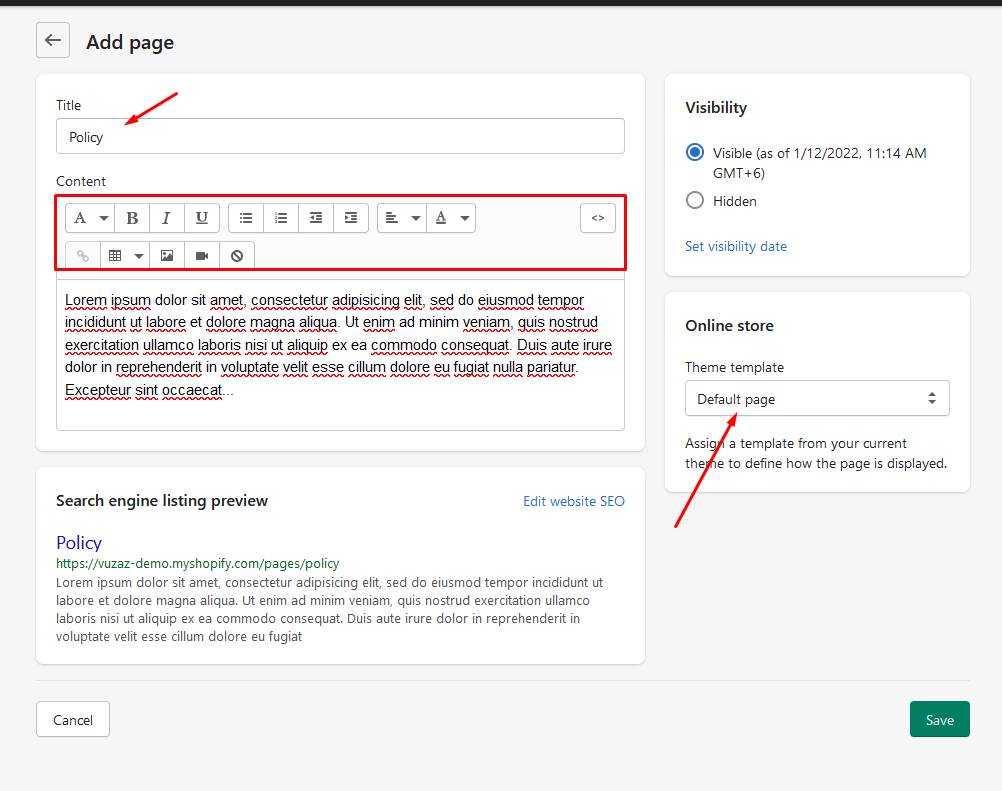Viewport: 1002px width, 791px height.
Task: Indent the paragraph in editor
Action: [x=351, y=218]
